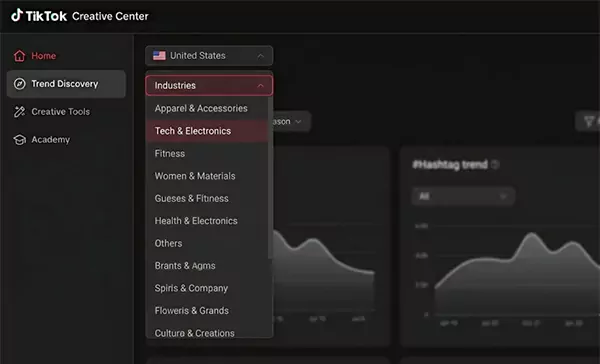
Task: Click the left trend area chart
Action: pos(324,272)
